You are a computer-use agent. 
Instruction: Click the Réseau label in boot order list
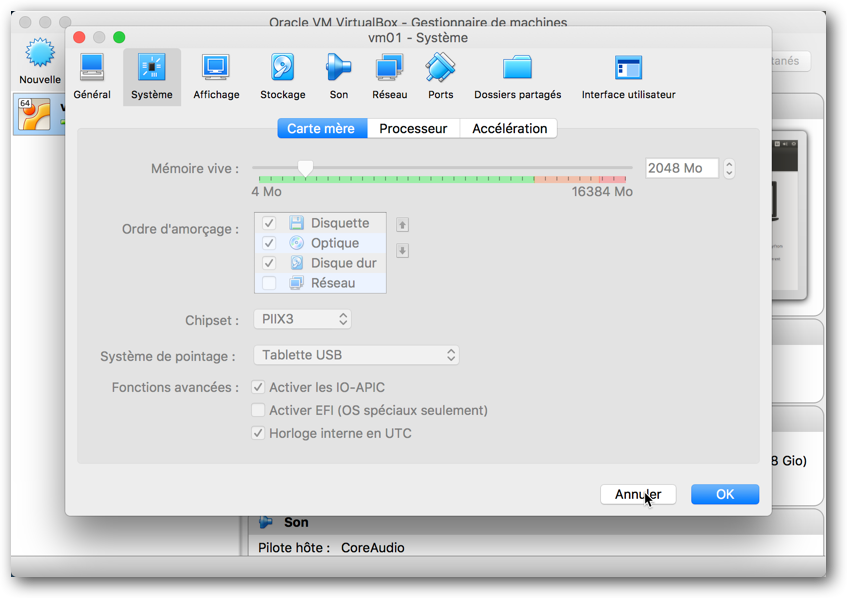333,283
